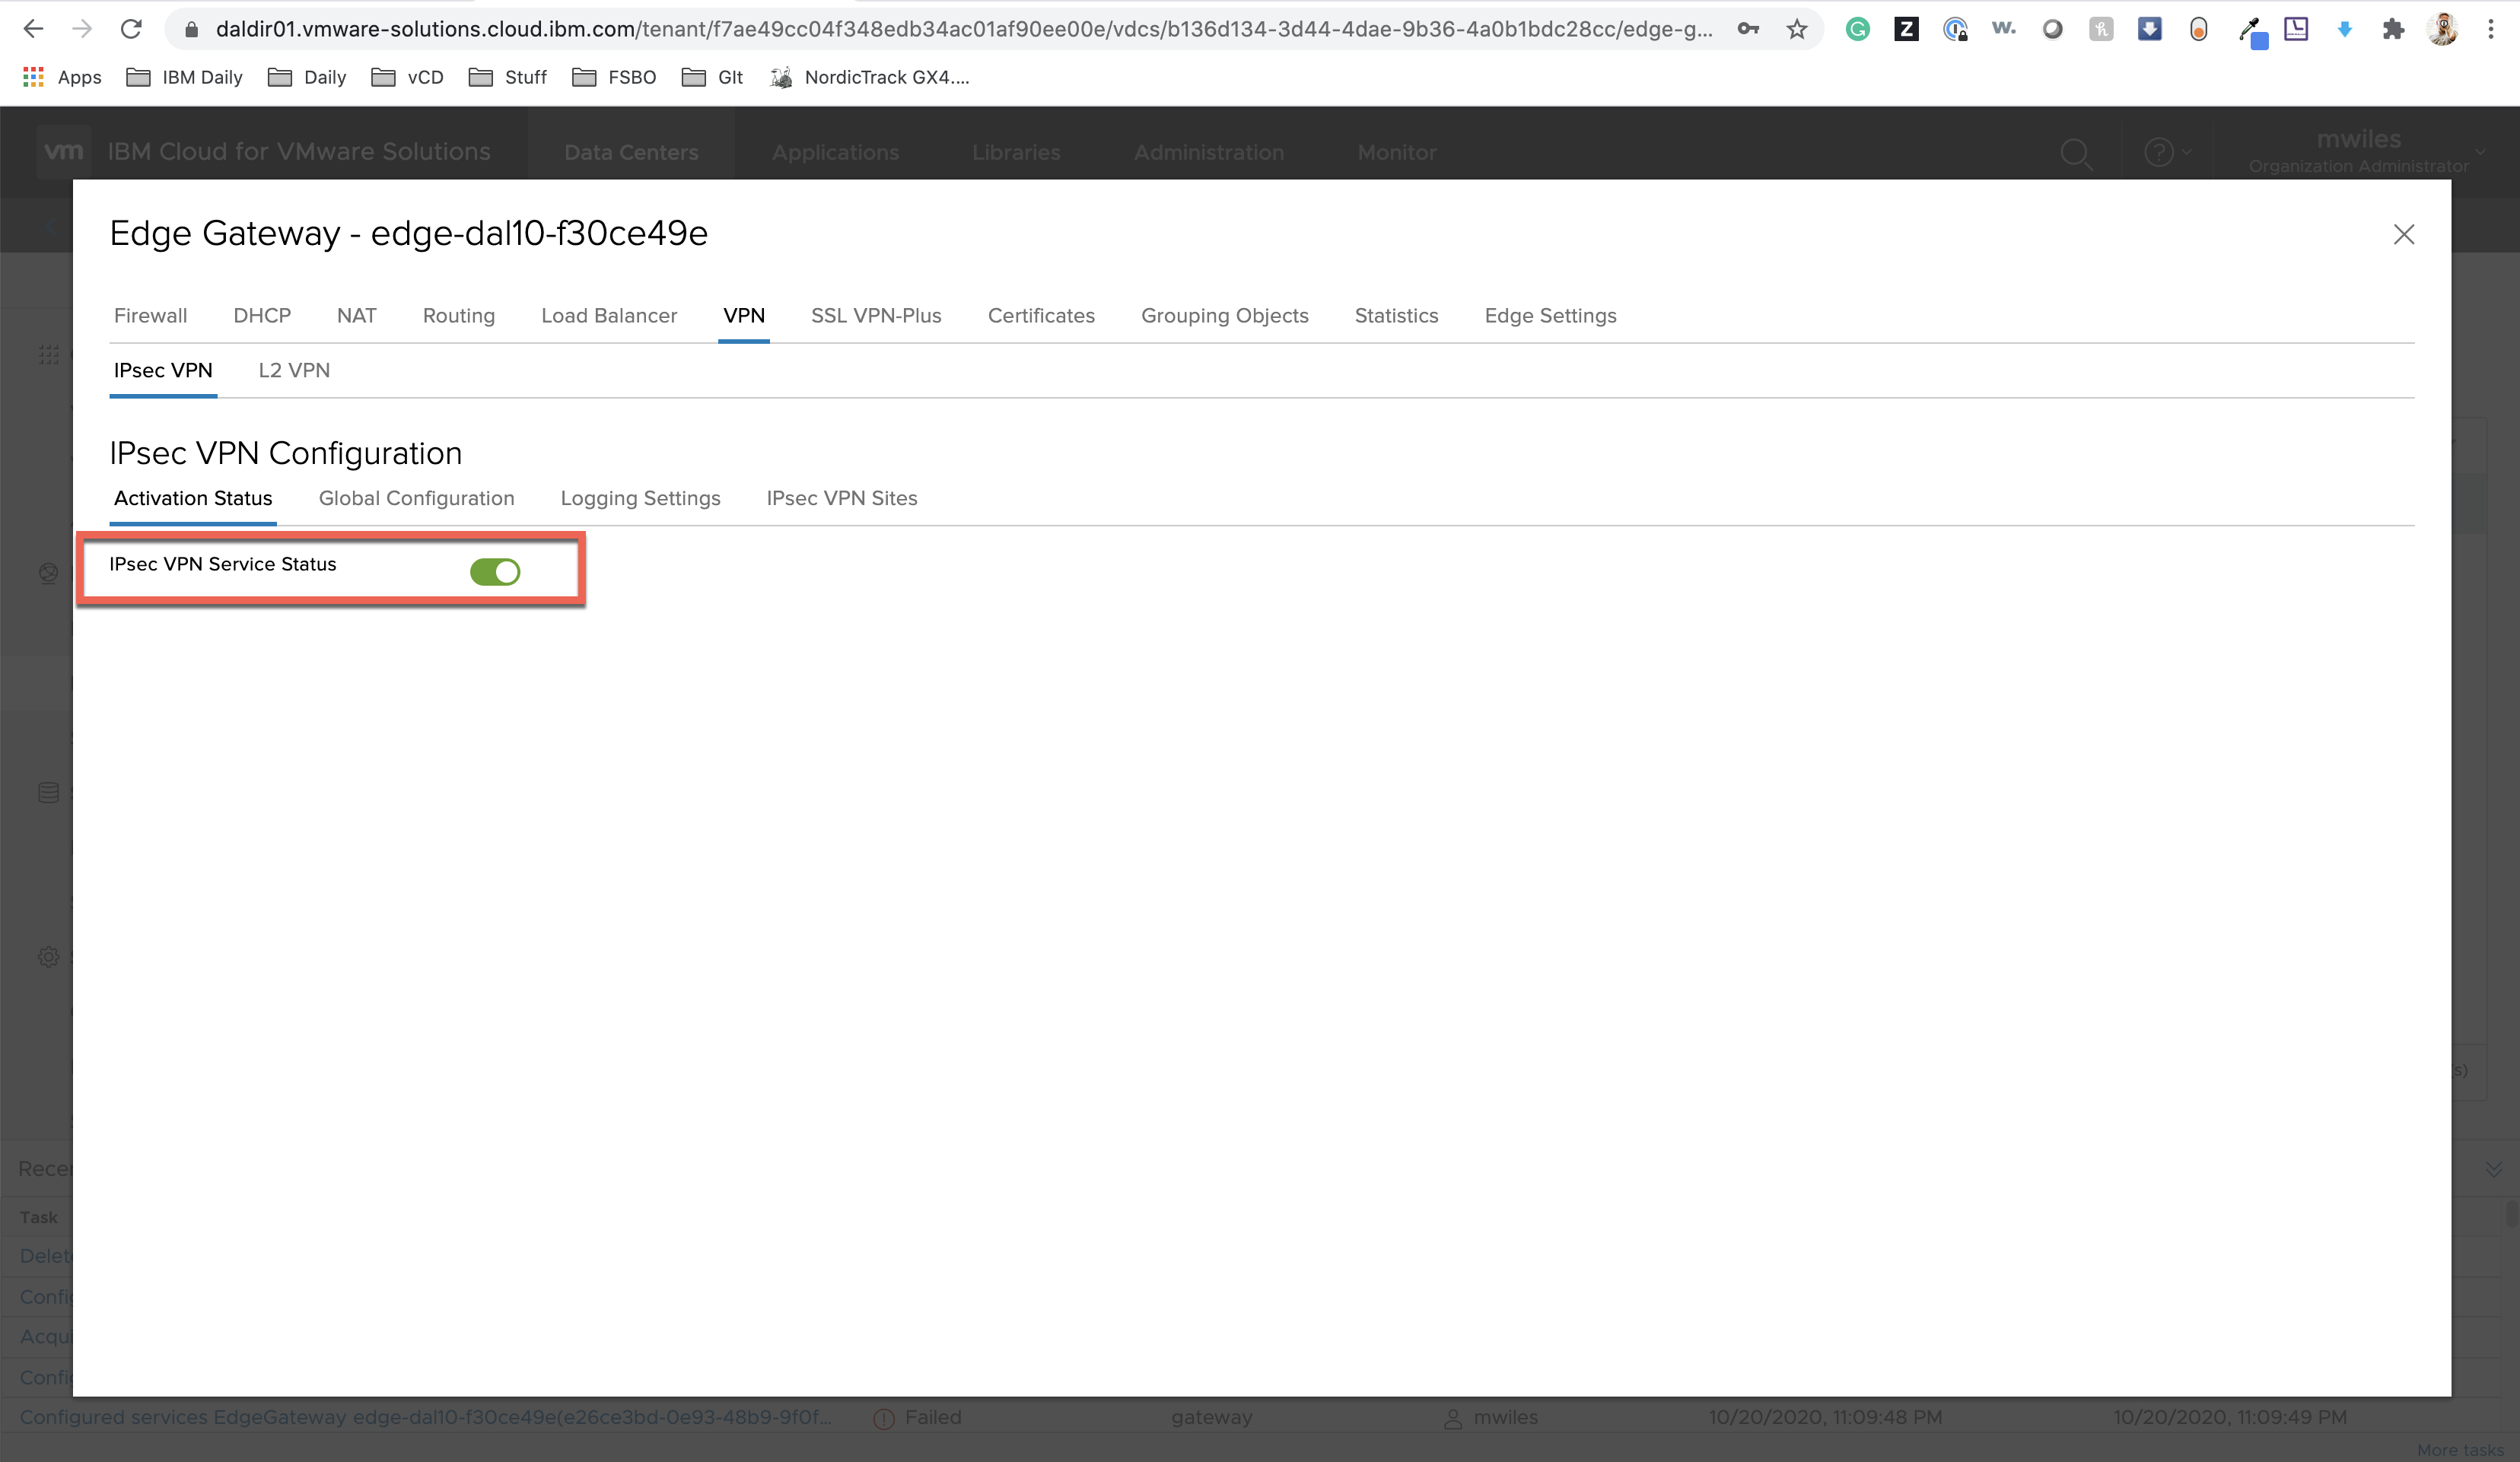This screenshot has height=1462, width=2520.
Task: Open the FSBO bookmarks folder
Action: pyautogui.click(x=614, y=77)
